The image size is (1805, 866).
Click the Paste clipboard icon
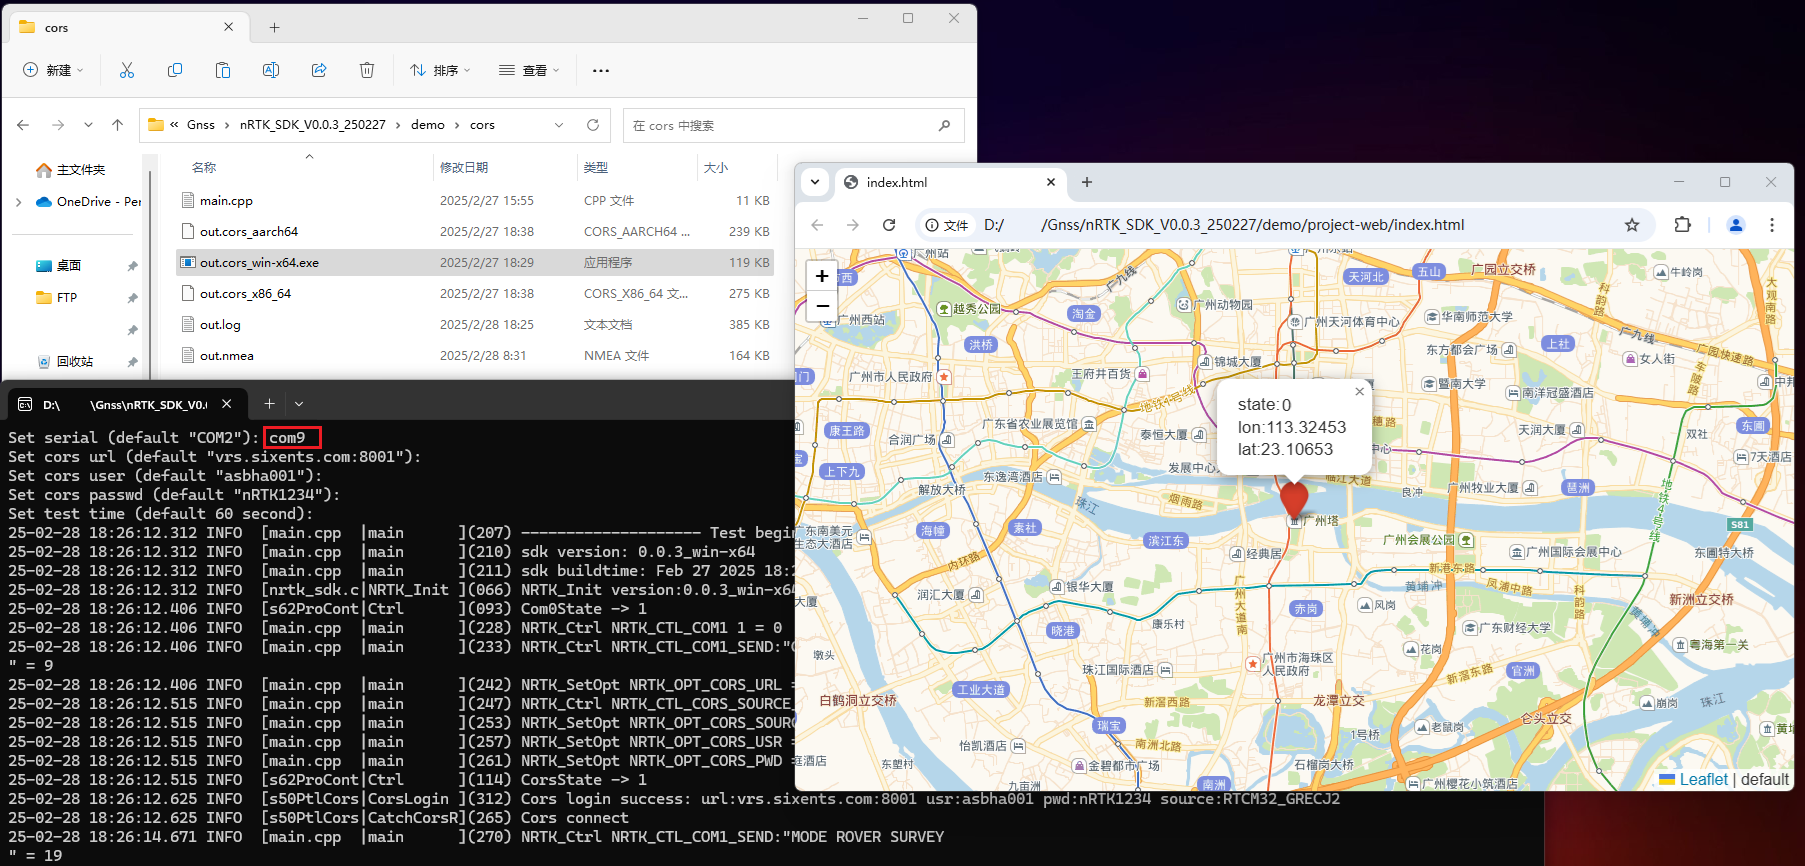pyautogui.click(x=223, y=70)
